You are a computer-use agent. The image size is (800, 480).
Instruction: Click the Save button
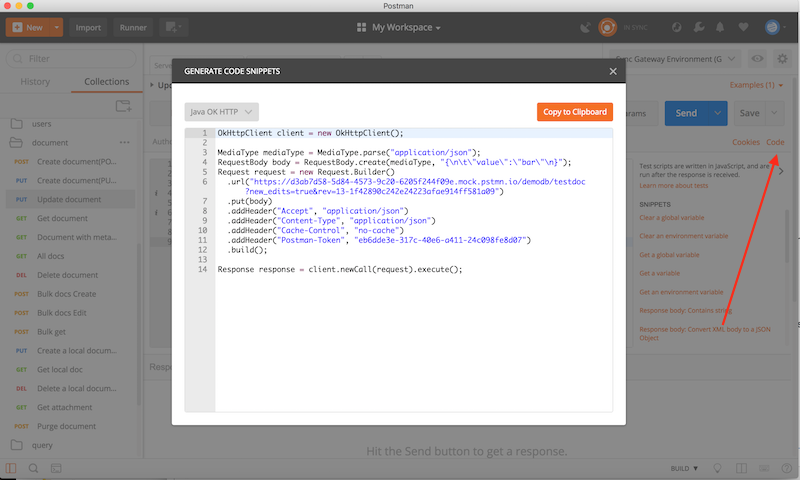click(x=749, y=113)
